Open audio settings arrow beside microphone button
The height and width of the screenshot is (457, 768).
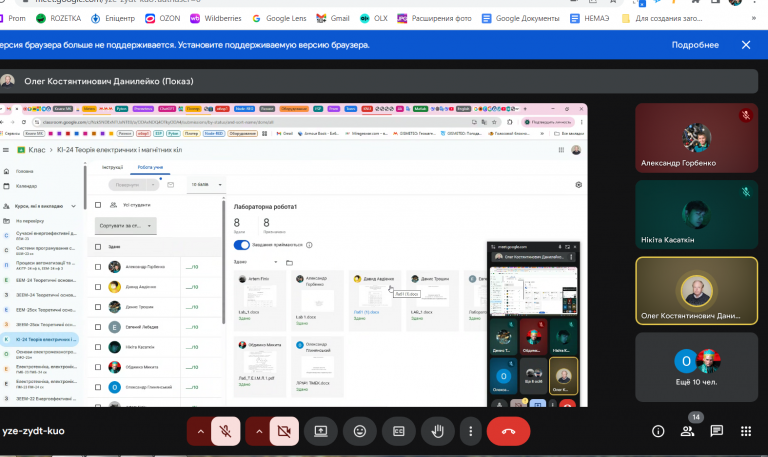200,431
